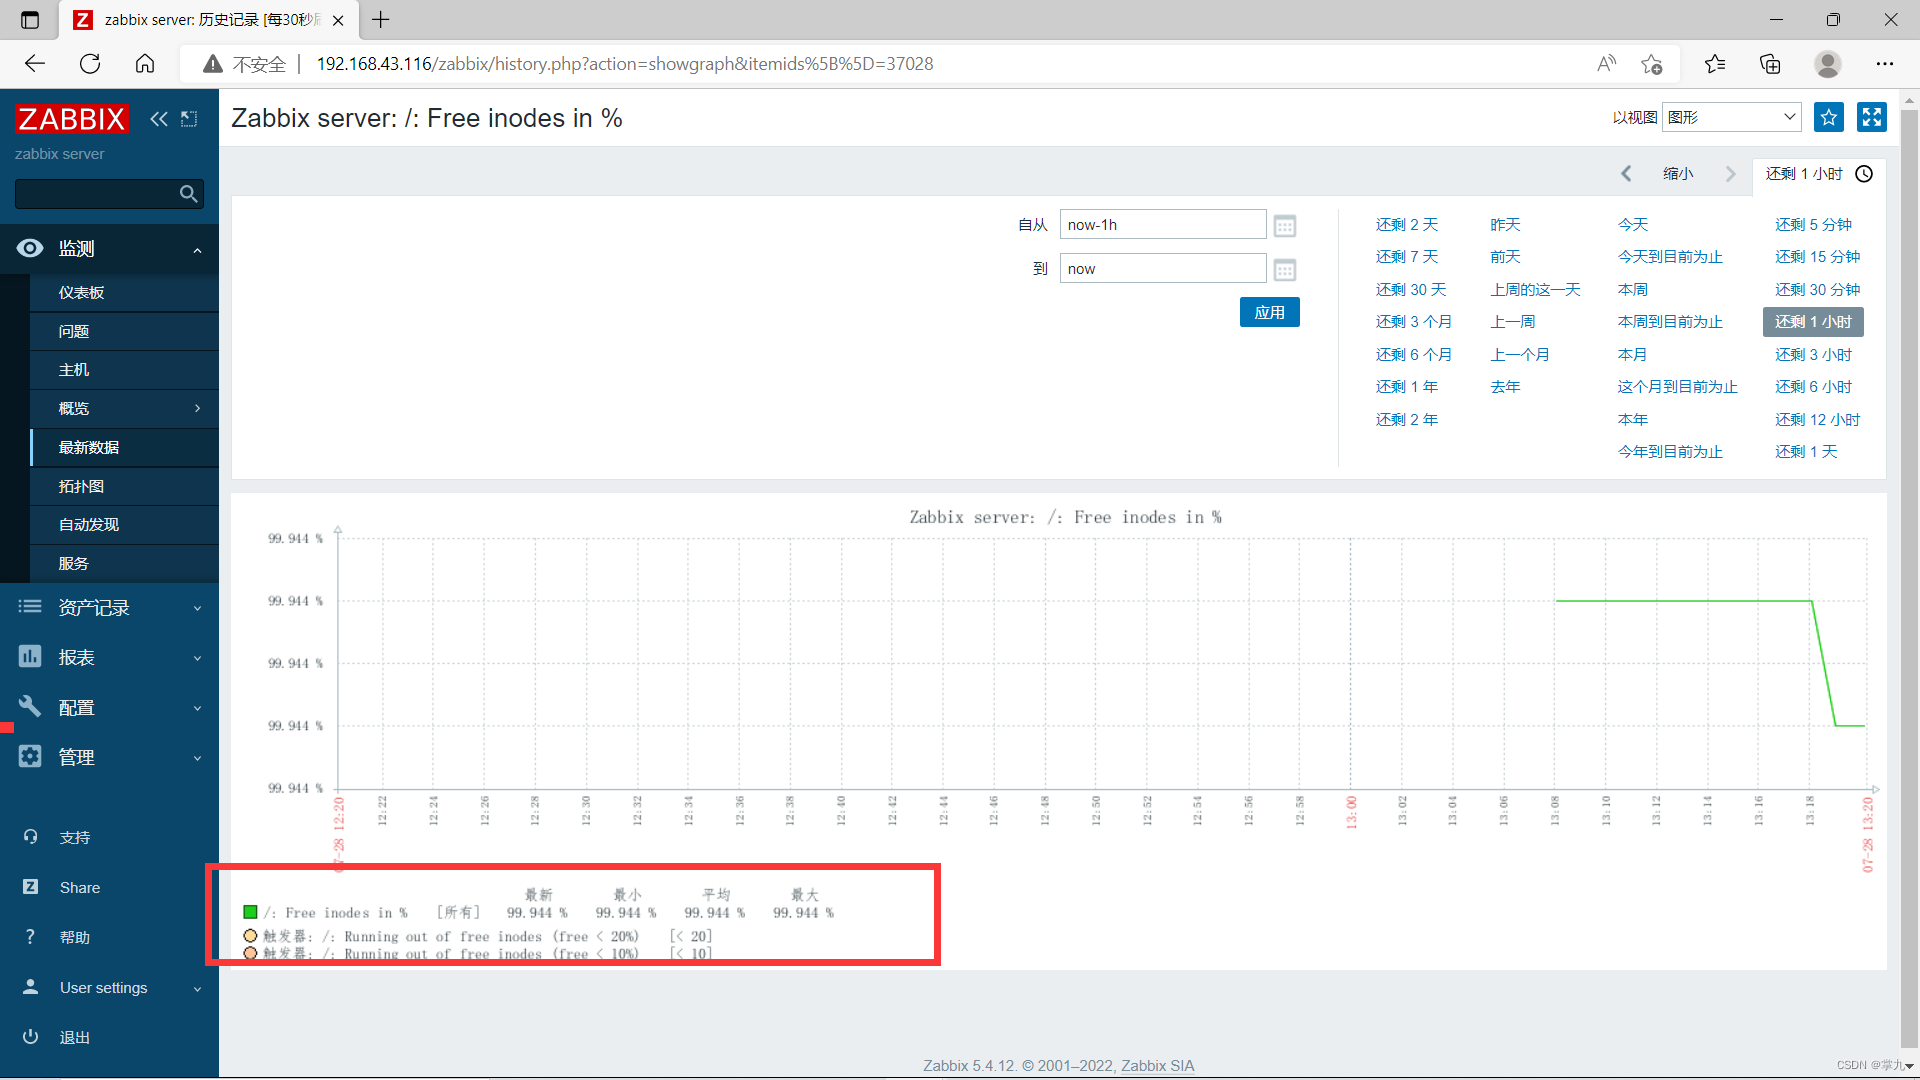Go to next time period arrow

tap(1731, 174)
